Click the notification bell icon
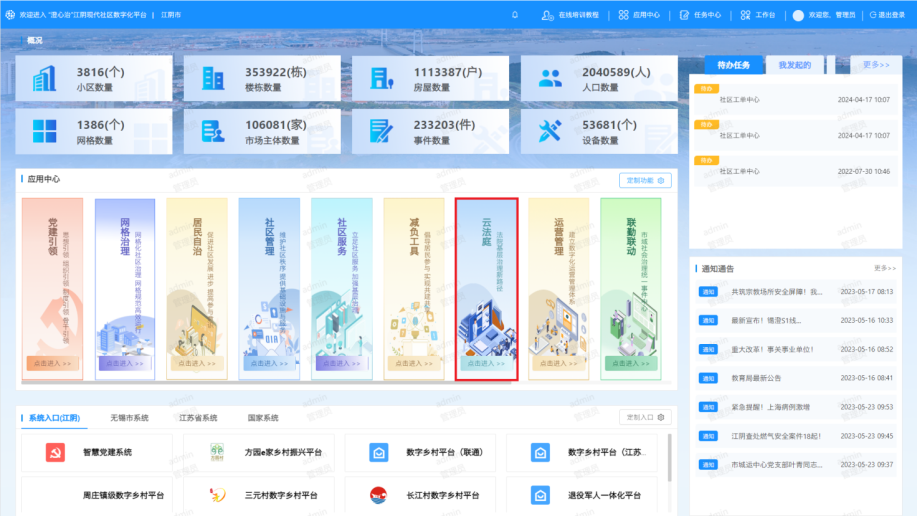The height and width of the screenshot is (516, 917). (x=515, y=15)
